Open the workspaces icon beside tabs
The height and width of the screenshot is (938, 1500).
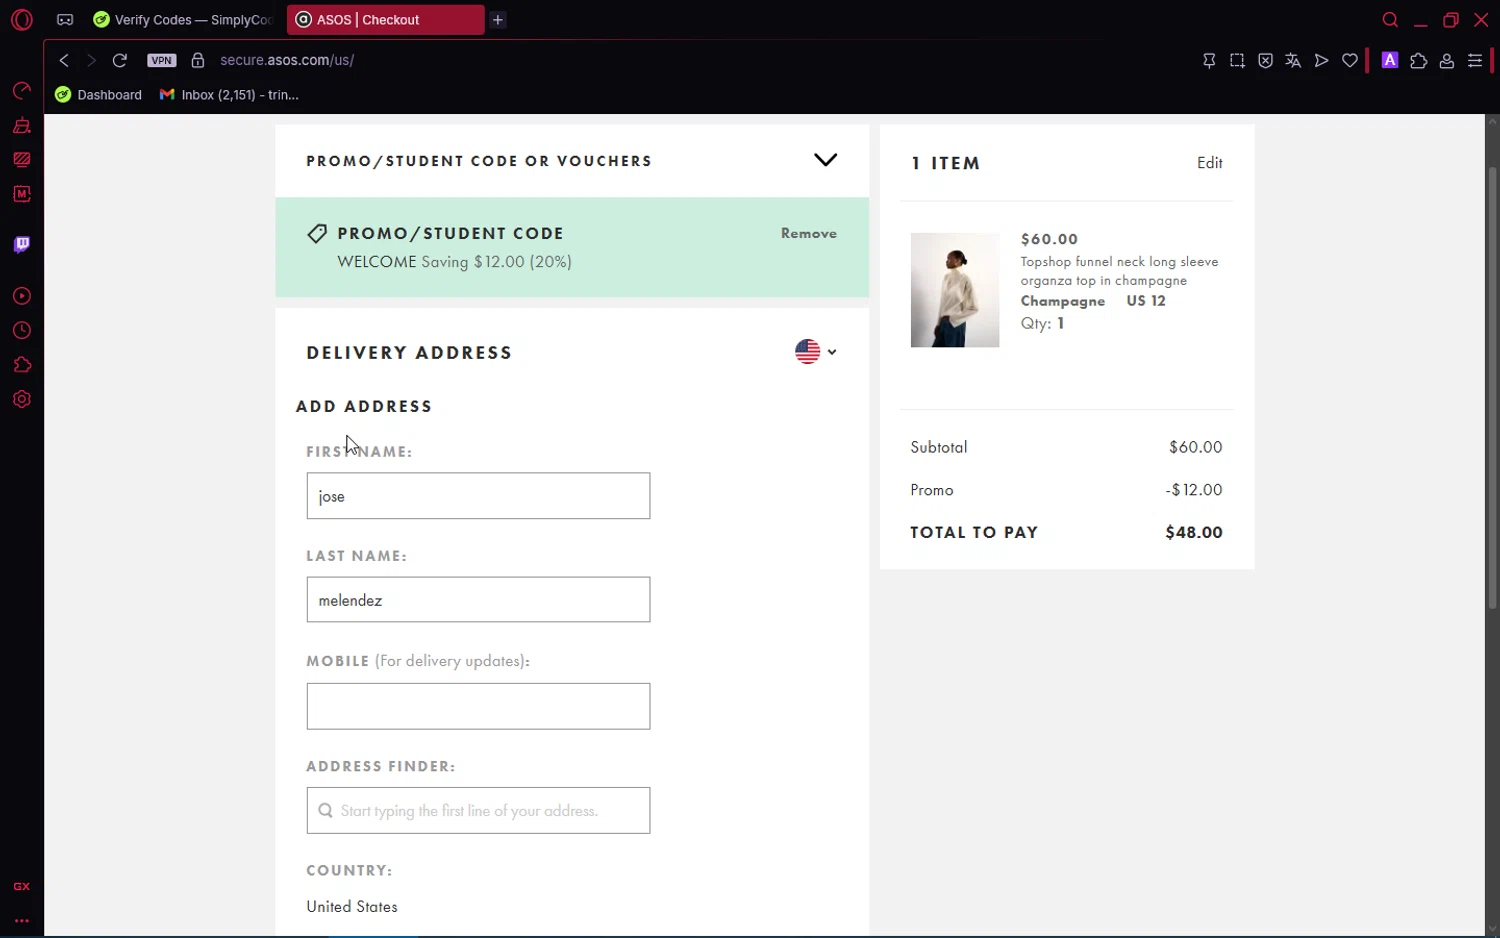click(65, 20)
